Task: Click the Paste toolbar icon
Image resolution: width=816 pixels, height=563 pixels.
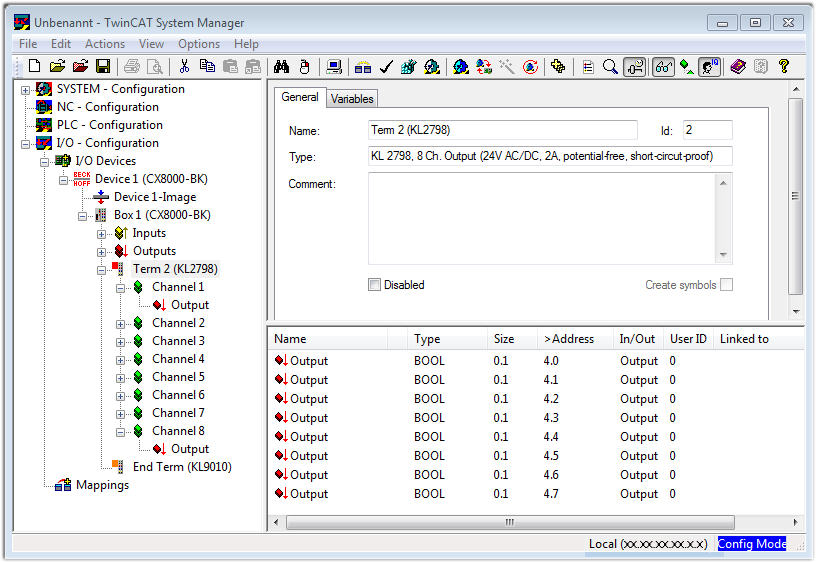Action: (x=230, y=67)
